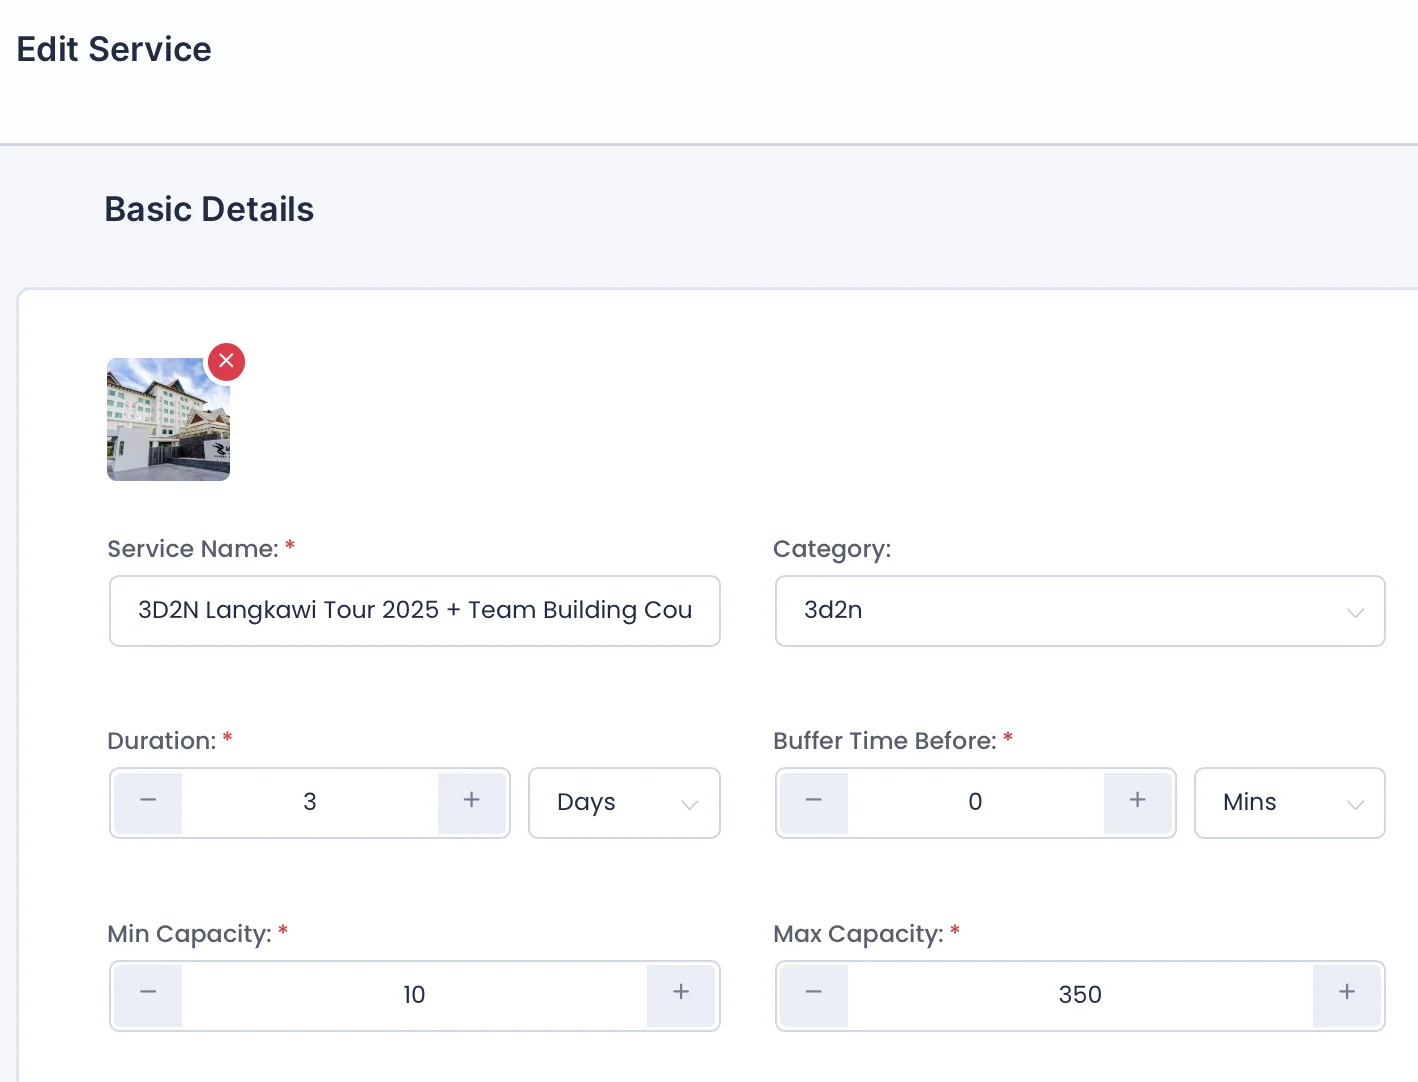Increase Min Capacity using plus icon

(x=681, y=995)
